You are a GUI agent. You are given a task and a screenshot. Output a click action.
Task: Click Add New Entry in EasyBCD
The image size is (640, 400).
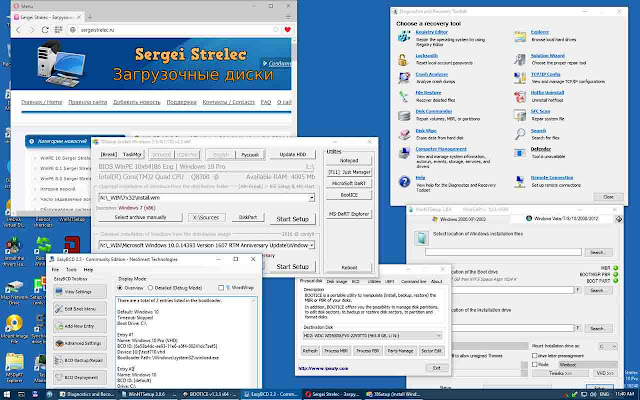click(x=80, y=326)
